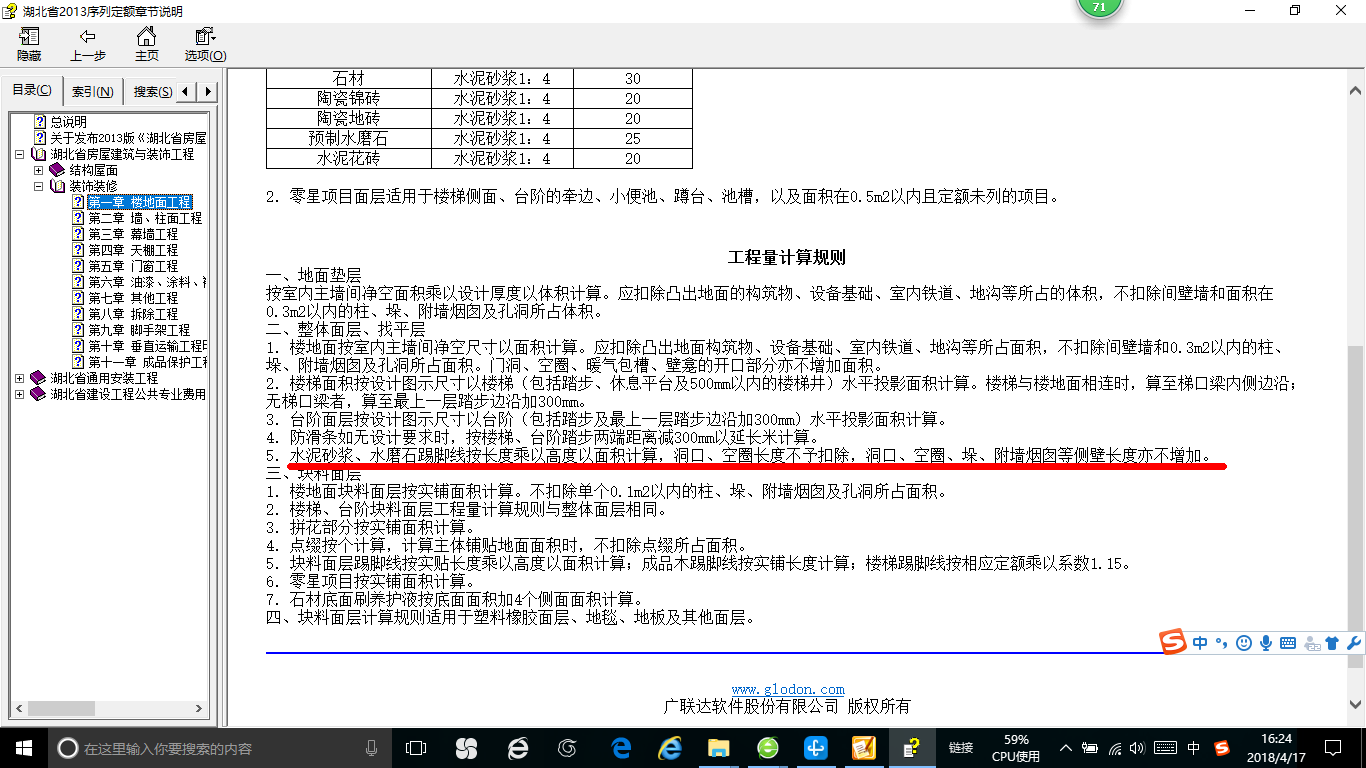This screenshot has width=1366, height=768.
Task: Expand the 湖北省建设工程公共专业费用 node
Action: click(x=21, y=394)
